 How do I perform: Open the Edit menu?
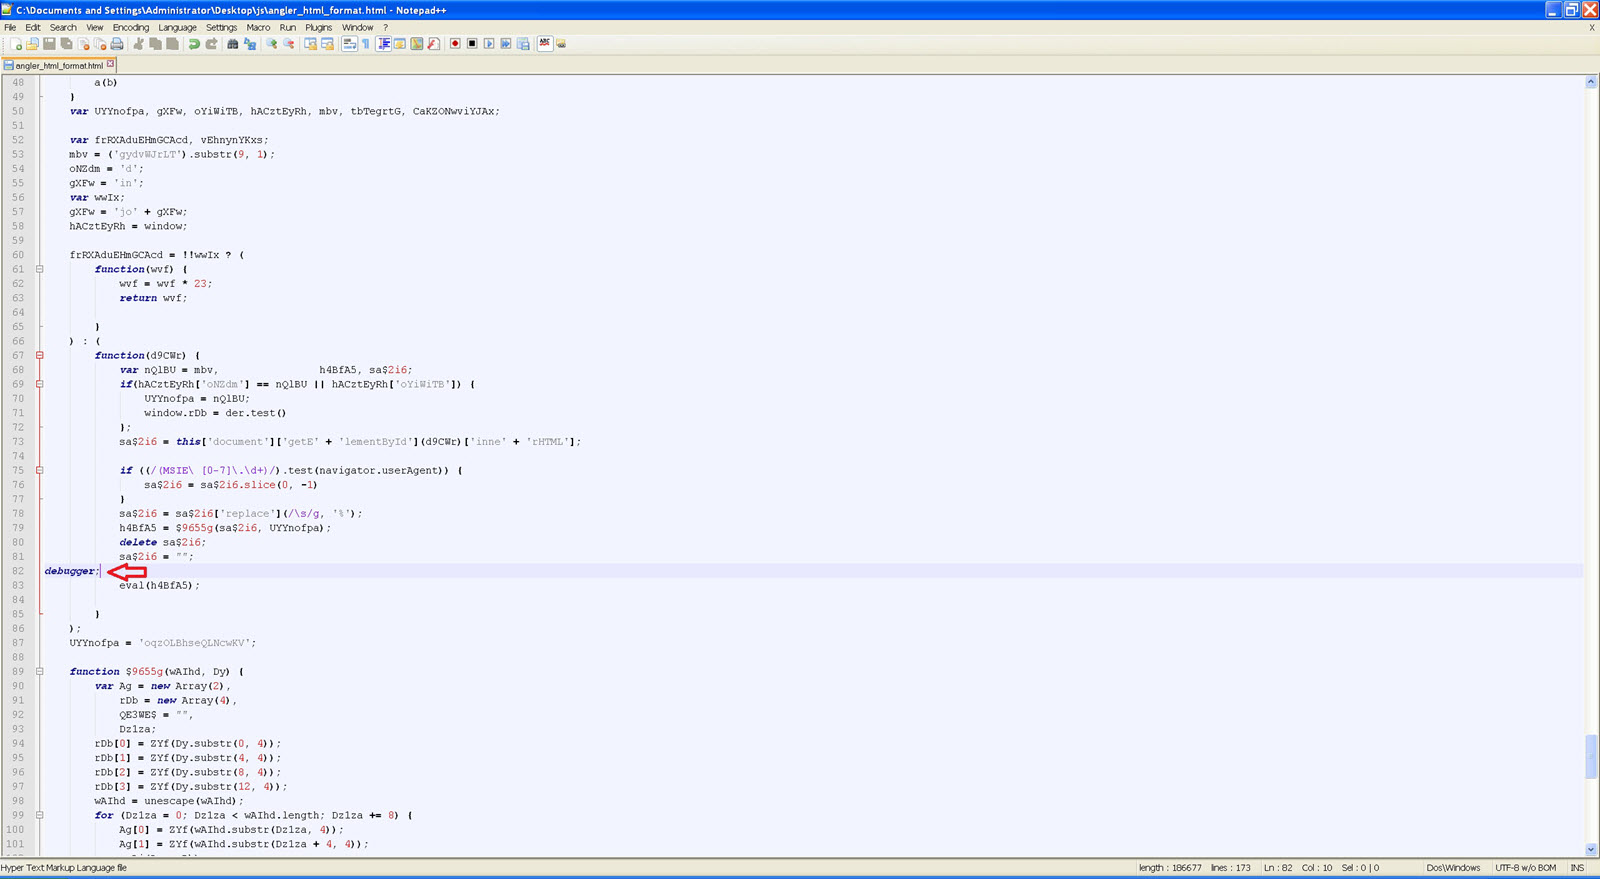[33, 27]
